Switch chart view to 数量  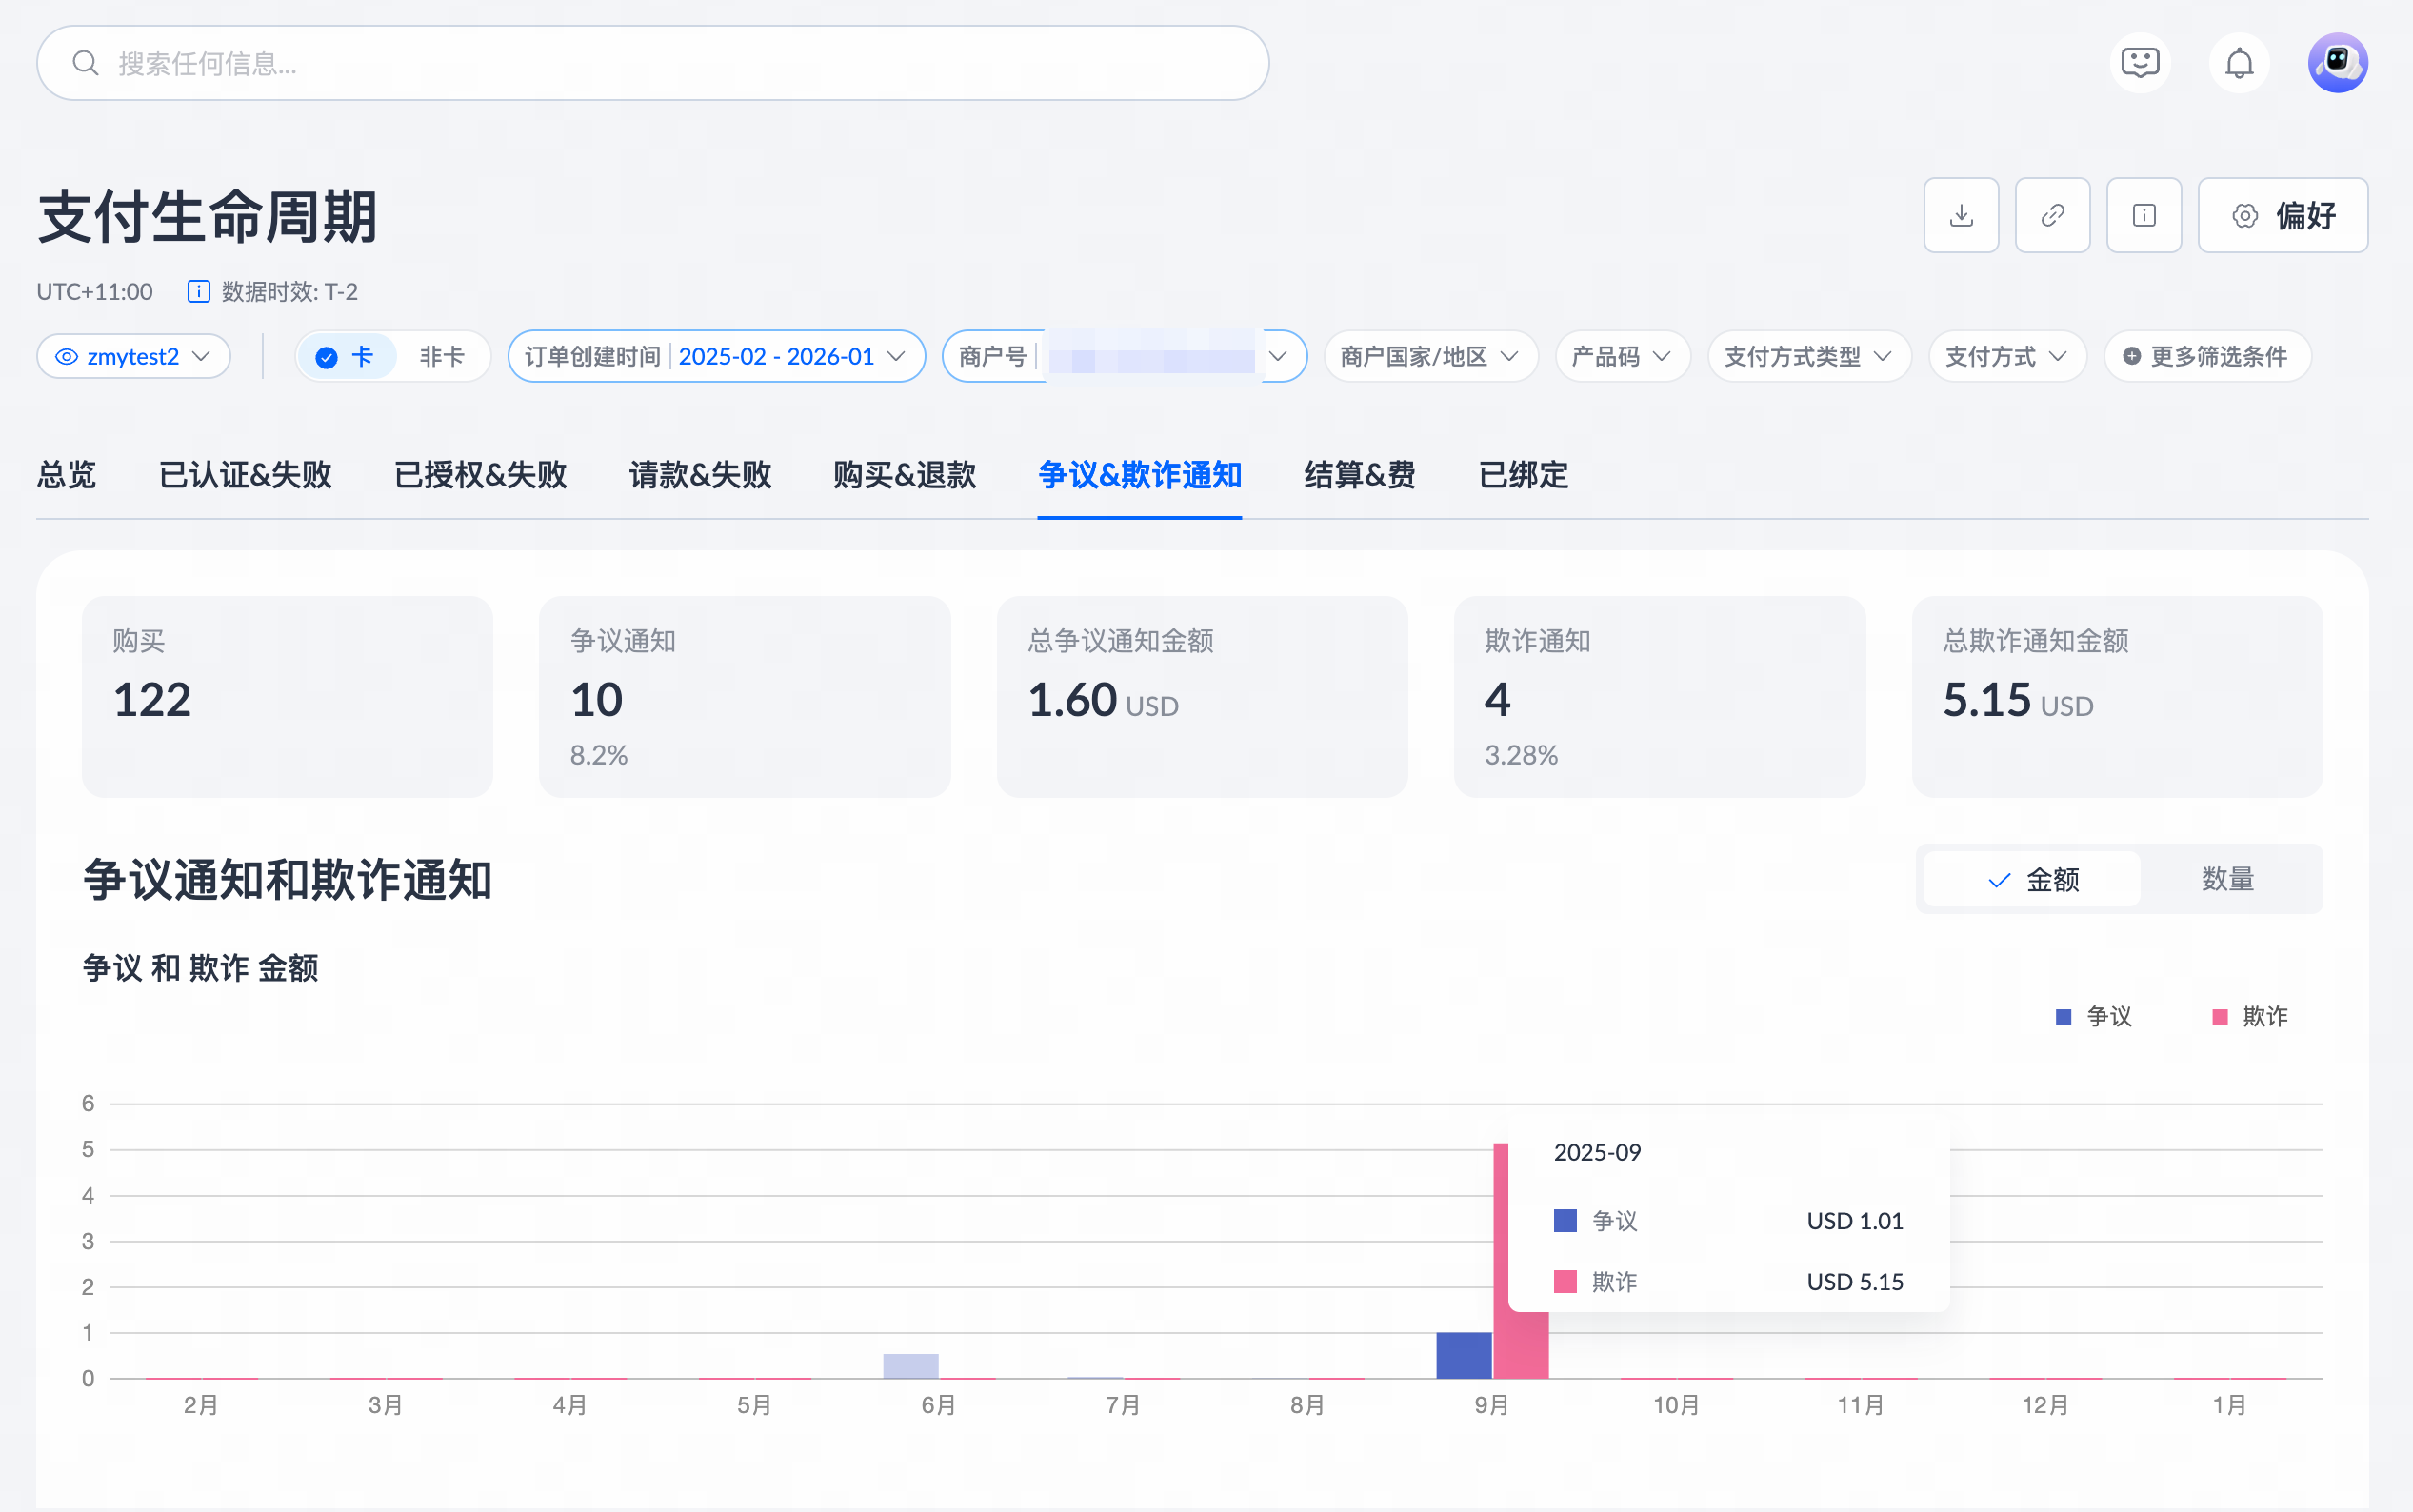2227,879
